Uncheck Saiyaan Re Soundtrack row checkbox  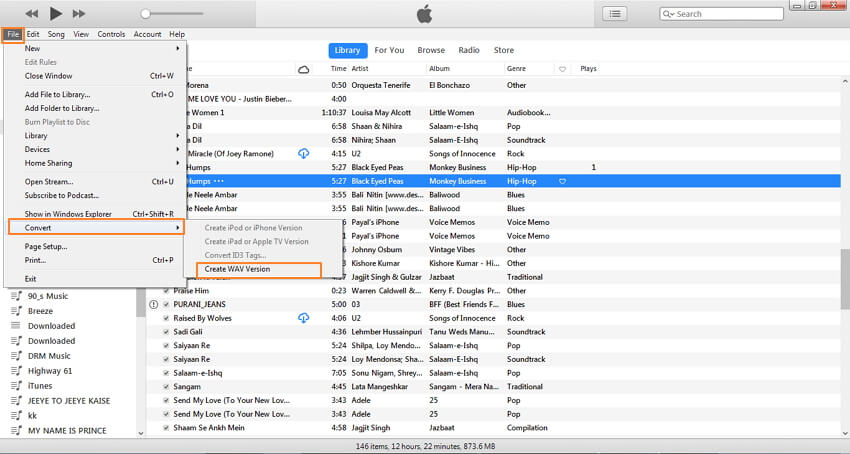(166, 359)
